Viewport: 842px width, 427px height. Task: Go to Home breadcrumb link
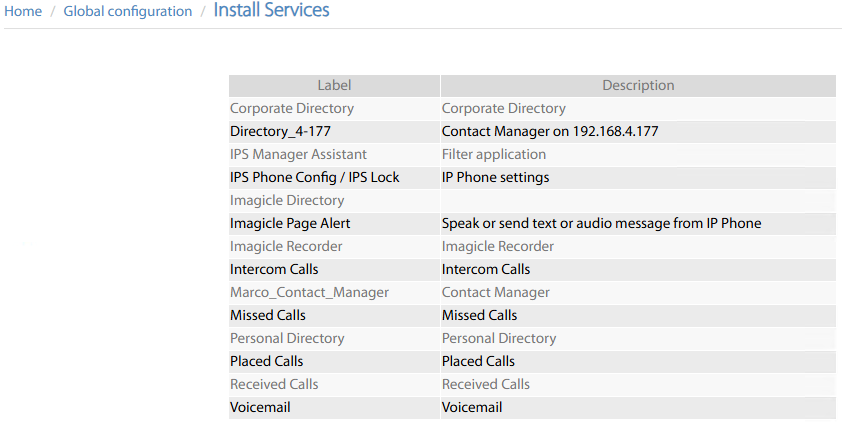[23, 12]
